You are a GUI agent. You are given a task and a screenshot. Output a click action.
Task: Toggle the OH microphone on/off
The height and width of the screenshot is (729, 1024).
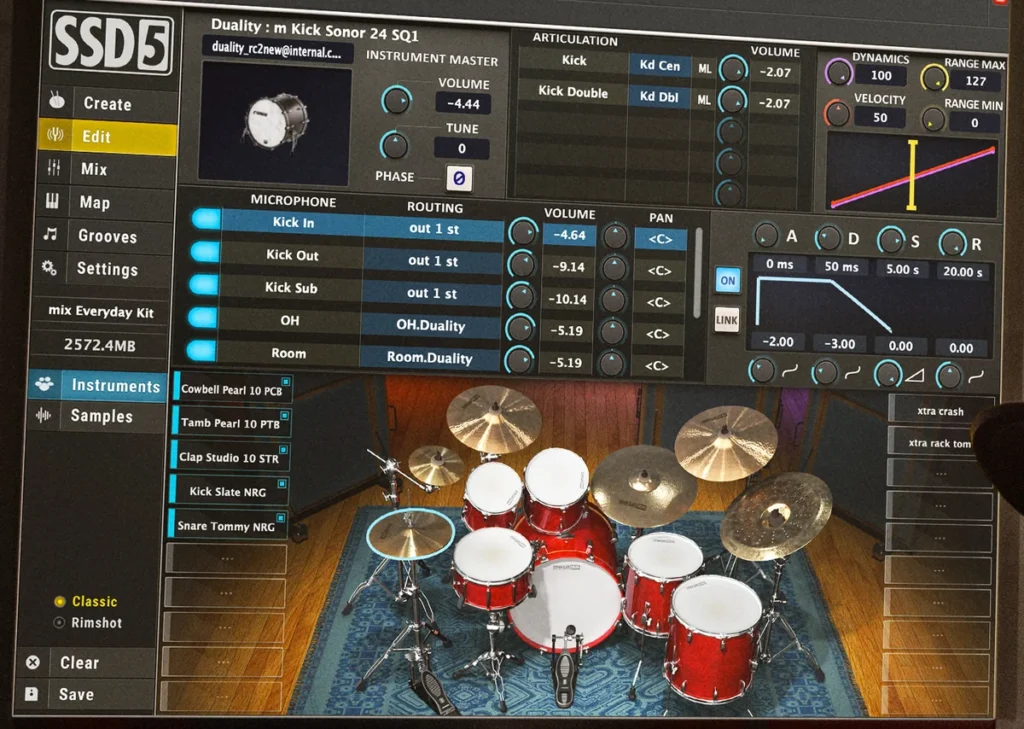pos(202,317)
